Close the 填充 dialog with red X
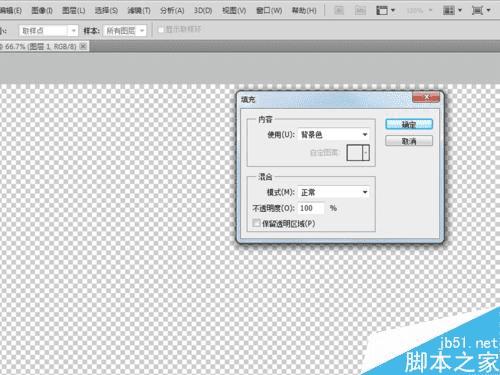 point(426,97)
